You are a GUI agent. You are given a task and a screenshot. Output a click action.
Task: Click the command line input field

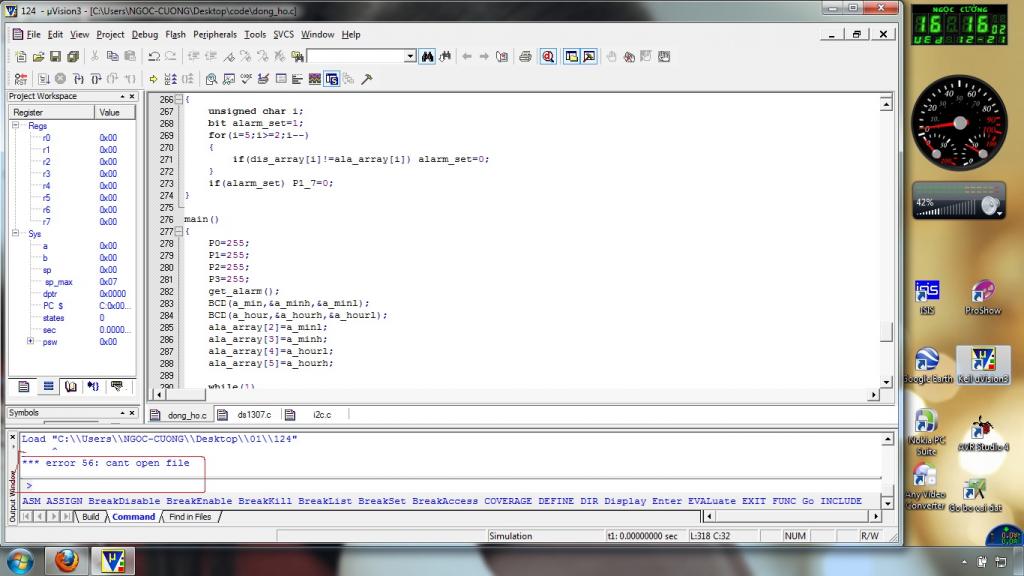pyautogui.click(x=450, y=485)
